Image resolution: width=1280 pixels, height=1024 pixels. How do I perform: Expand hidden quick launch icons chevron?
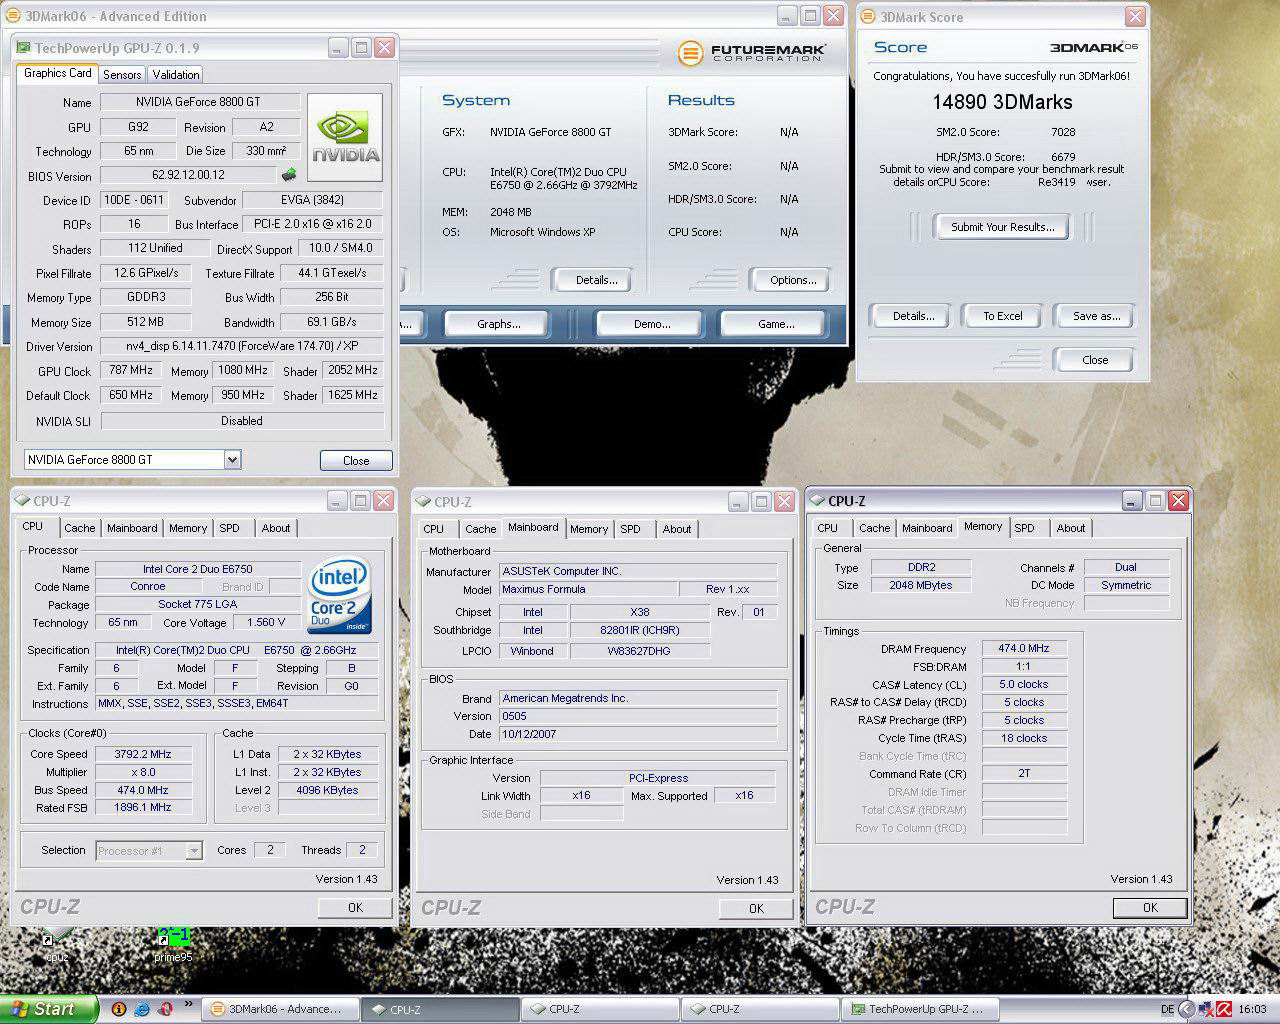[x=188, y=1003]
